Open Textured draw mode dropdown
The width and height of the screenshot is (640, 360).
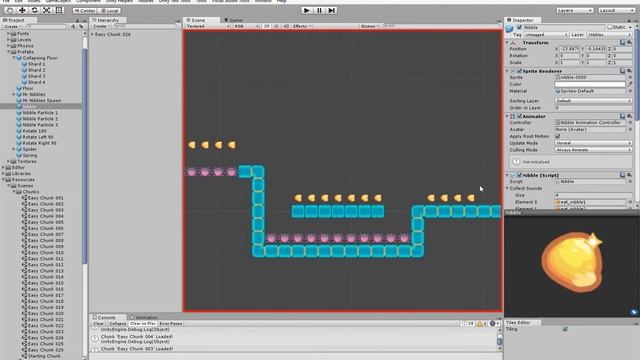[x=208, y=26]
